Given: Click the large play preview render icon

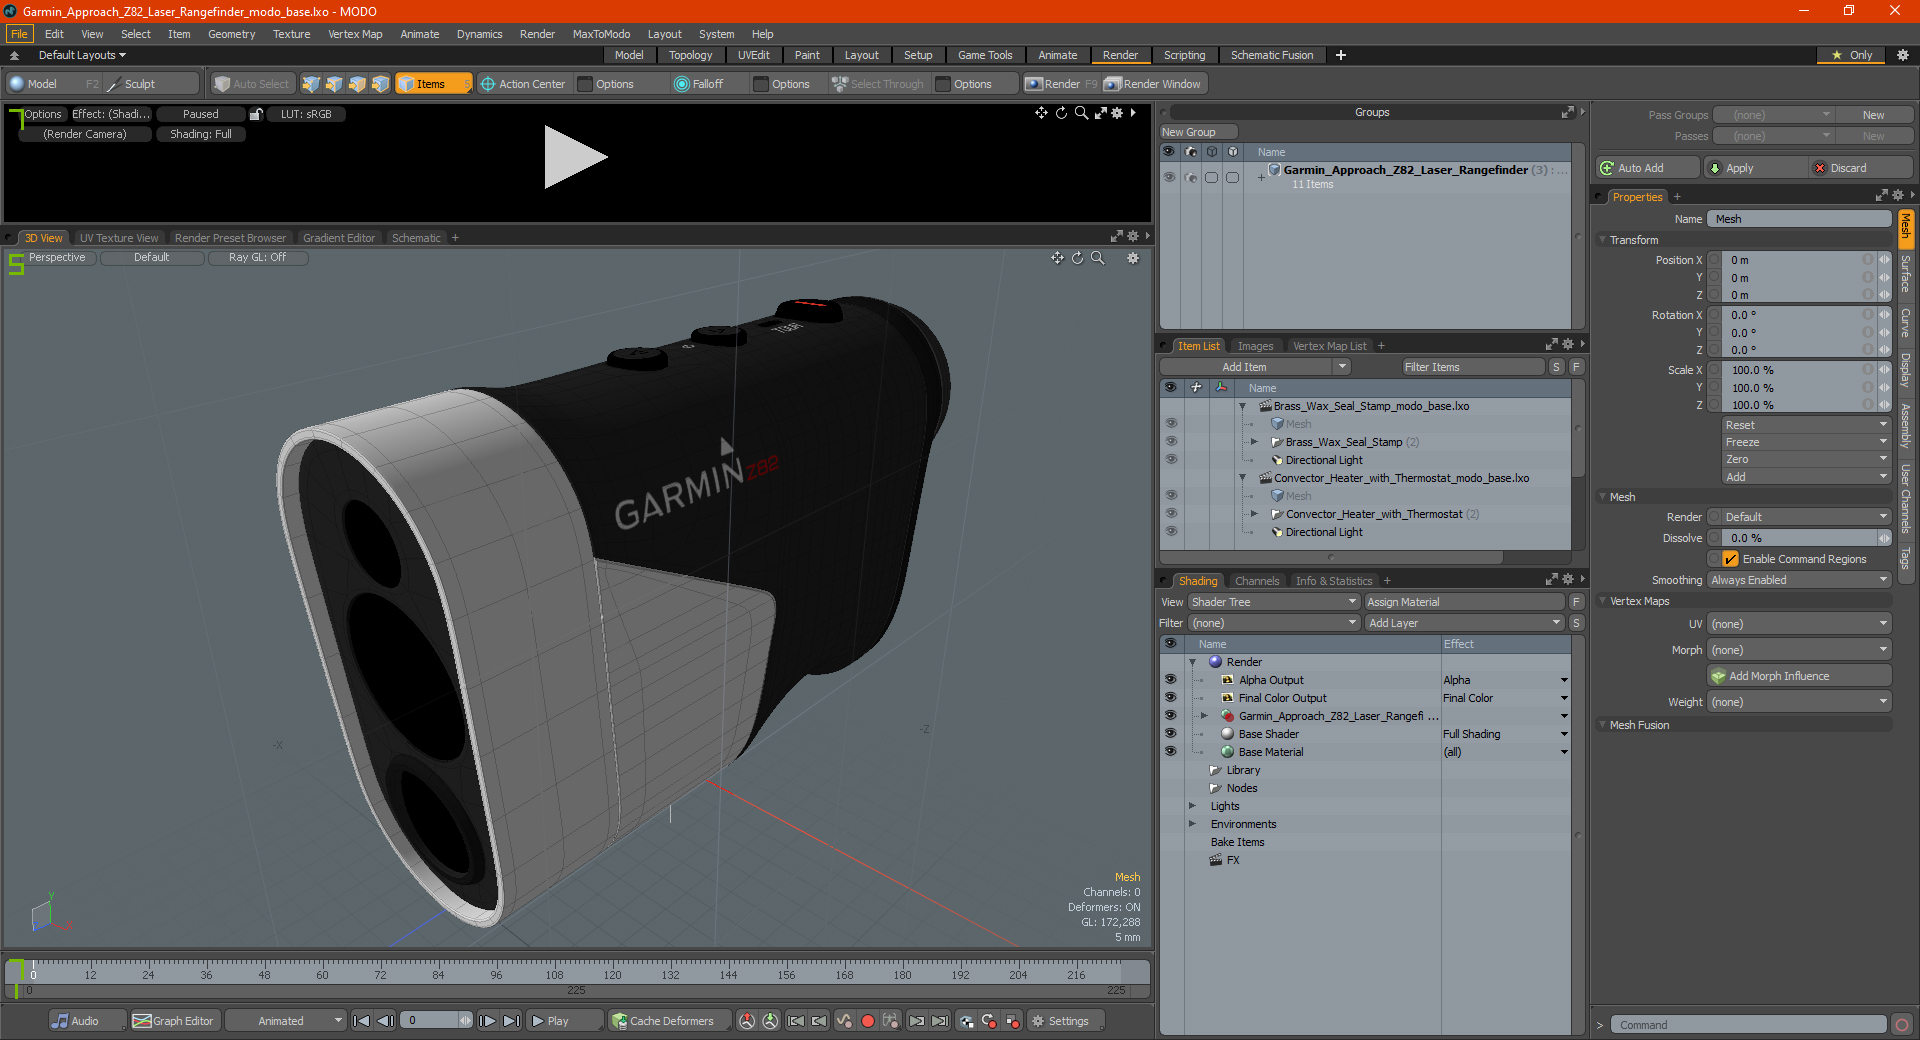Looking at the screenshot, I should pos(575,157).
